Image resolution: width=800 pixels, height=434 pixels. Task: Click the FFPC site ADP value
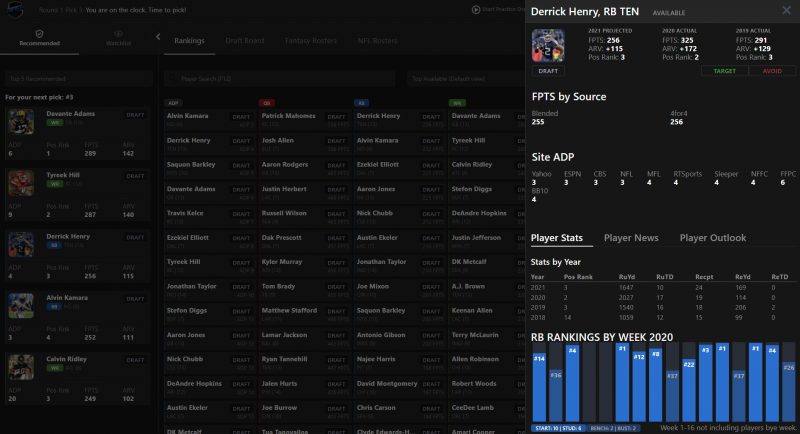pyautogui.click(x=783, y=183)
